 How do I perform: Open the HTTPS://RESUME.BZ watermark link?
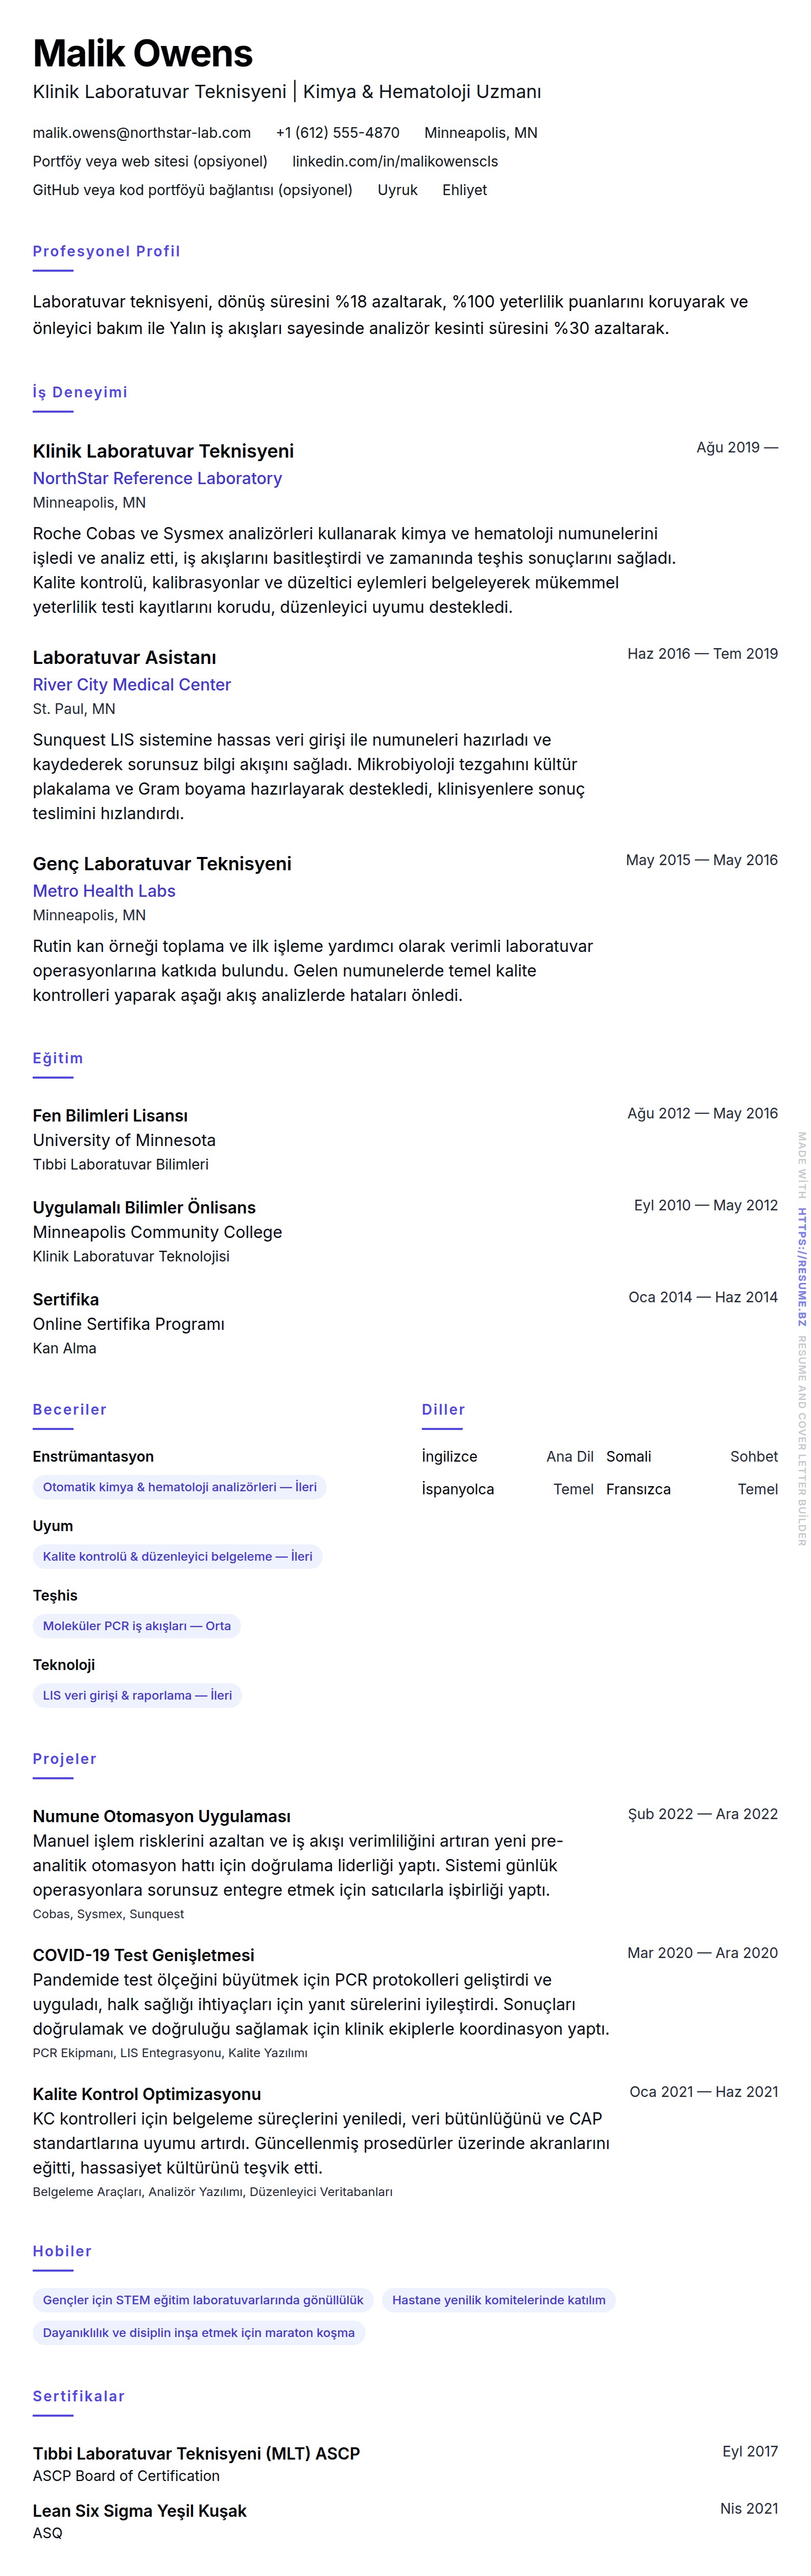pos(801,1253)
